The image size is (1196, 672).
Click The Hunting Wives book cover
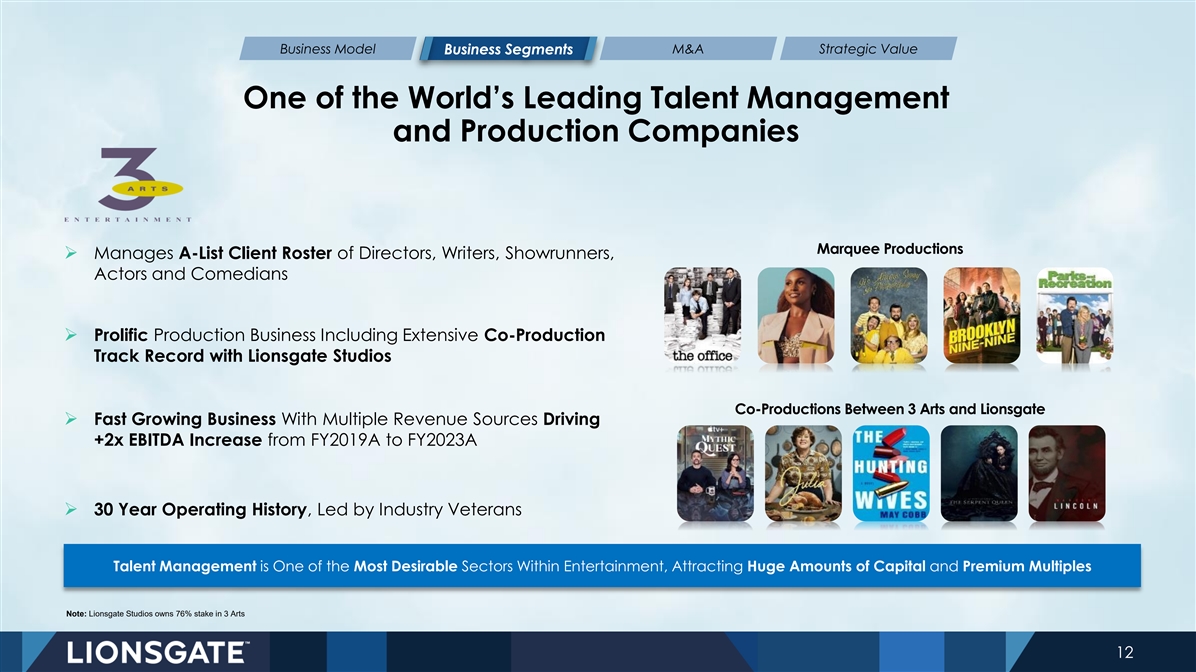point(889,474)
